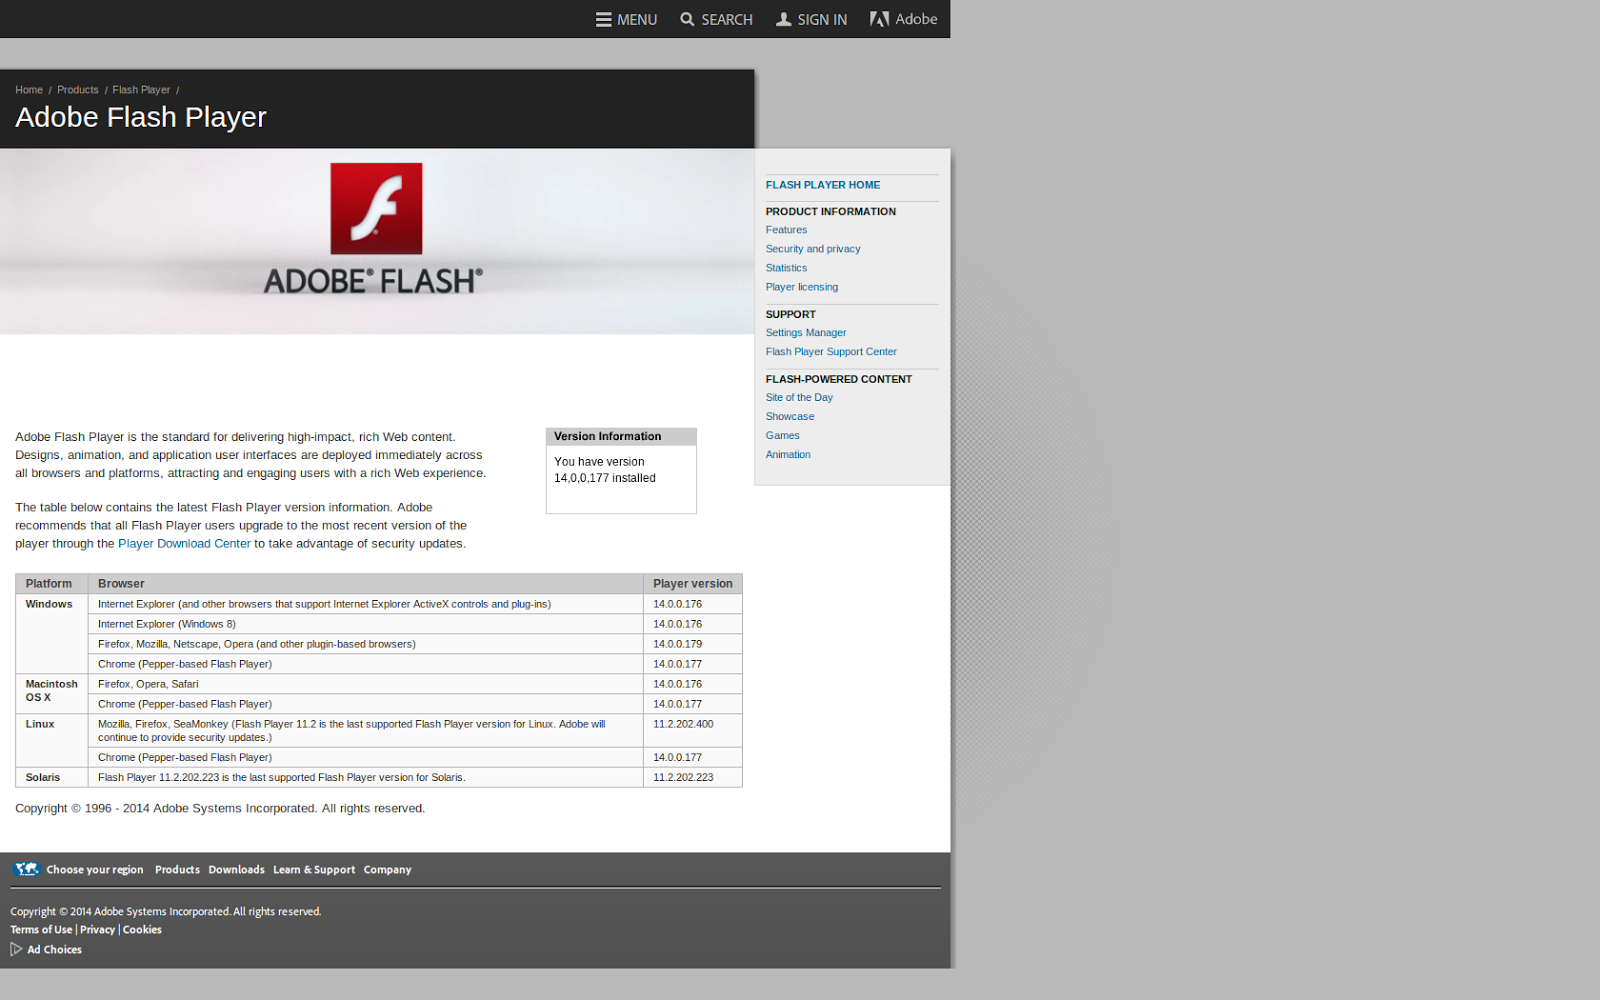This screenshot has width=1600, height=1000.
Task: Click the Adobe logo icon
Action: (x=879, y=19)
